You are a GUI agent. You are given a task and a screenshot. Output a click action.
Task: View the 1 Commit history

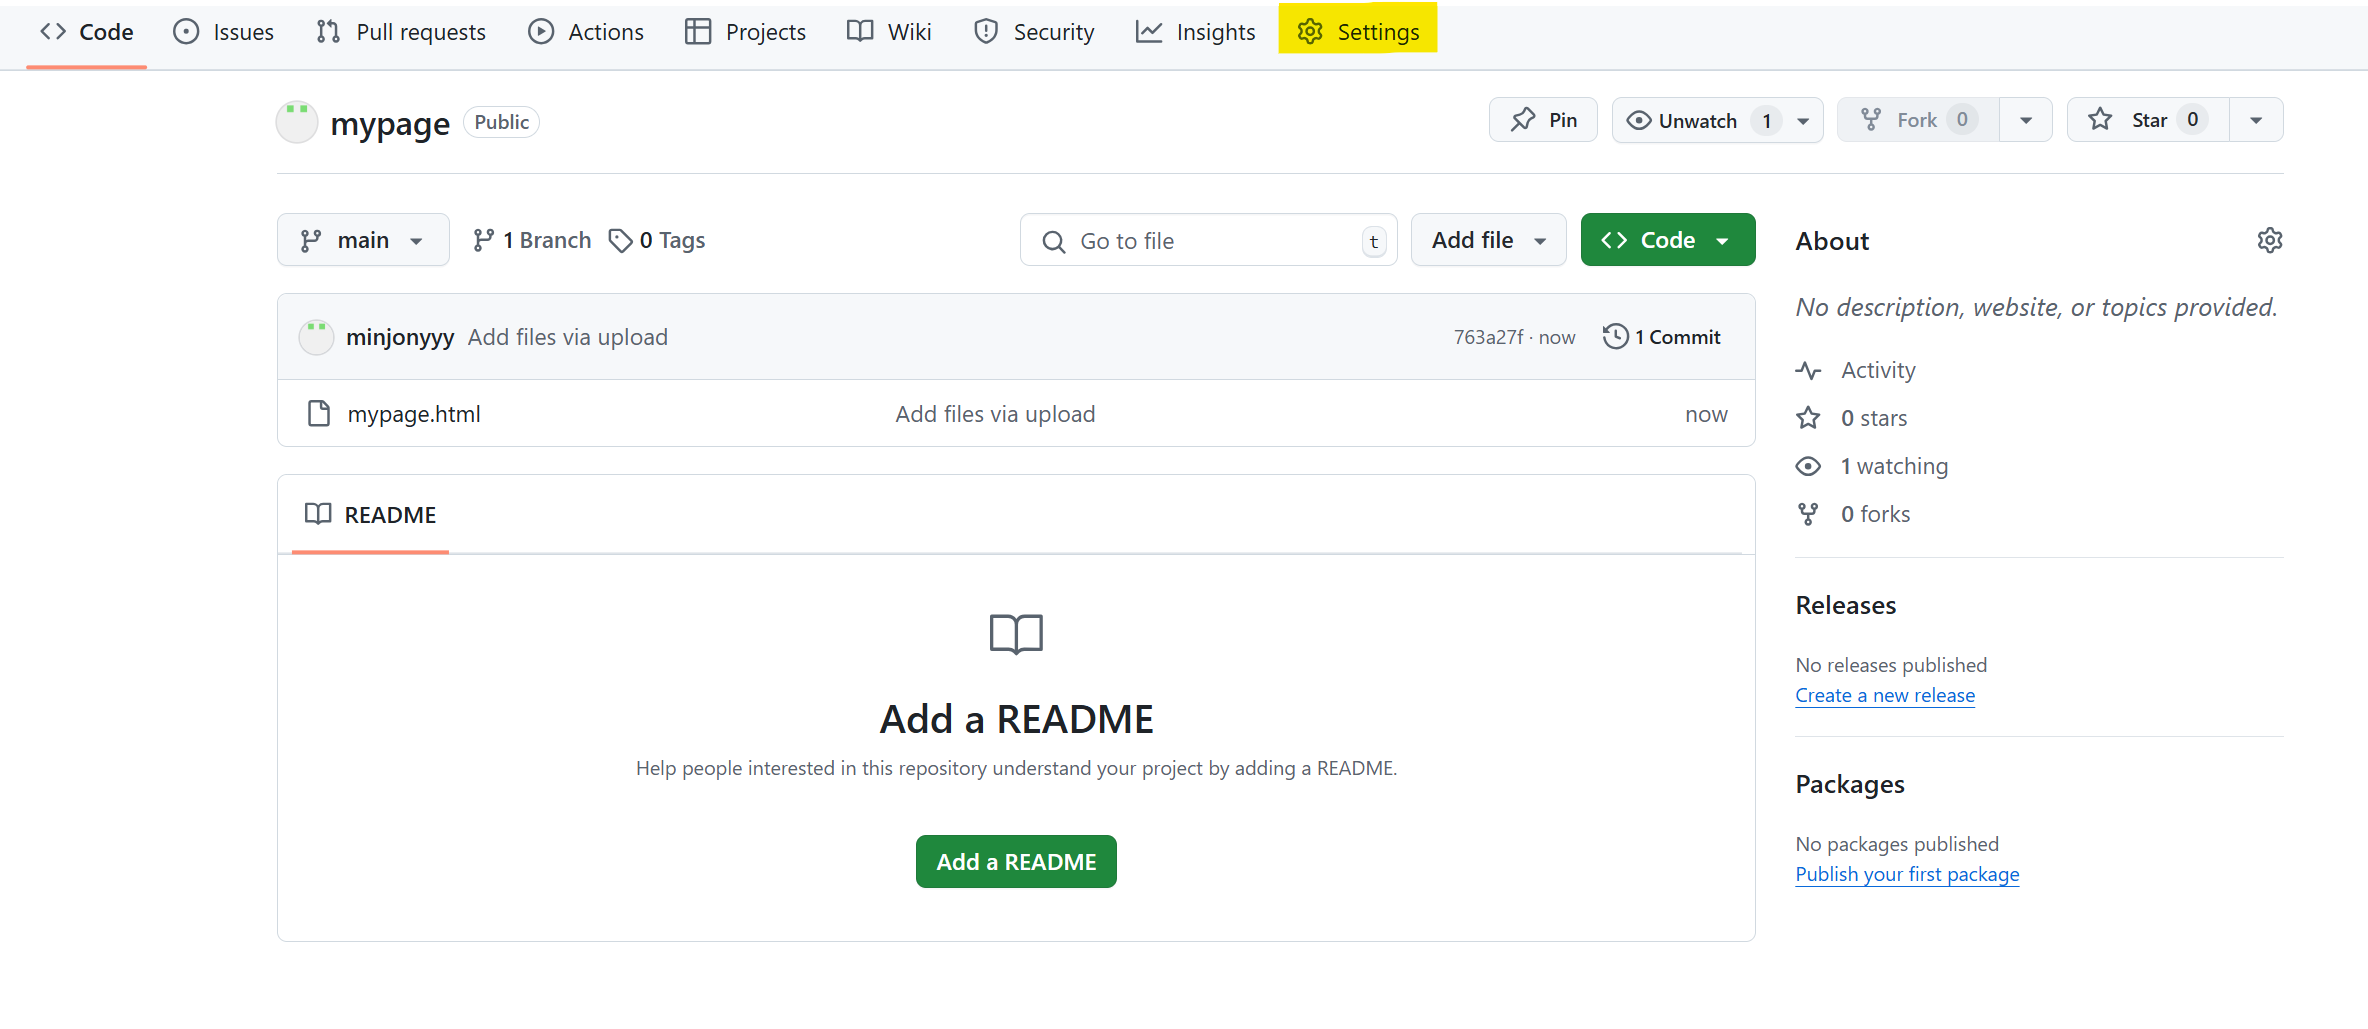(1662, 337)
